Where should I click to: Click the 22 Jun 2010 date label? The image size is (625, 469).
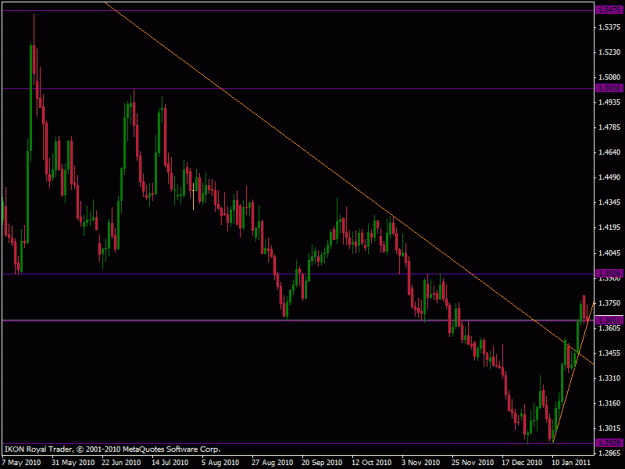(121, 463)
